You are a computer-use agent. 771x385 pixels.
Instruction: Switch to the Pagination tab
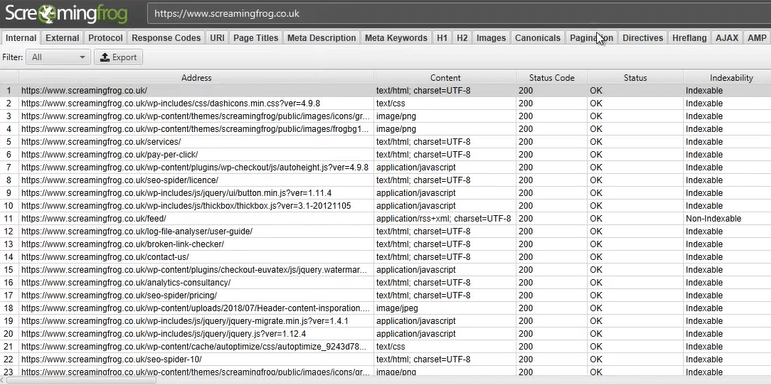click(592, 38)
